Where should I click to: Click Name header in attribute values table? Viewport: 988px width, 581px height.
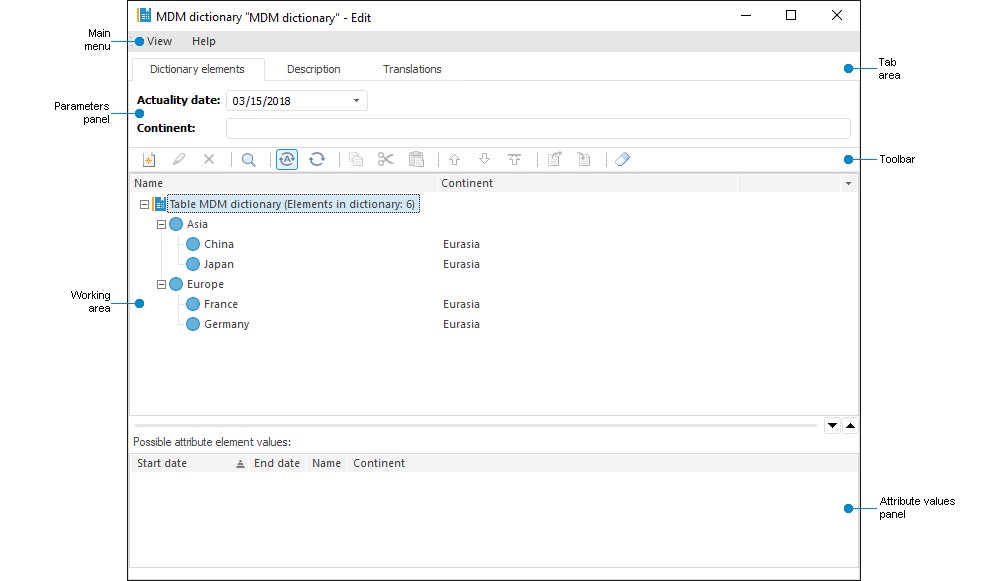click(326, 463)
